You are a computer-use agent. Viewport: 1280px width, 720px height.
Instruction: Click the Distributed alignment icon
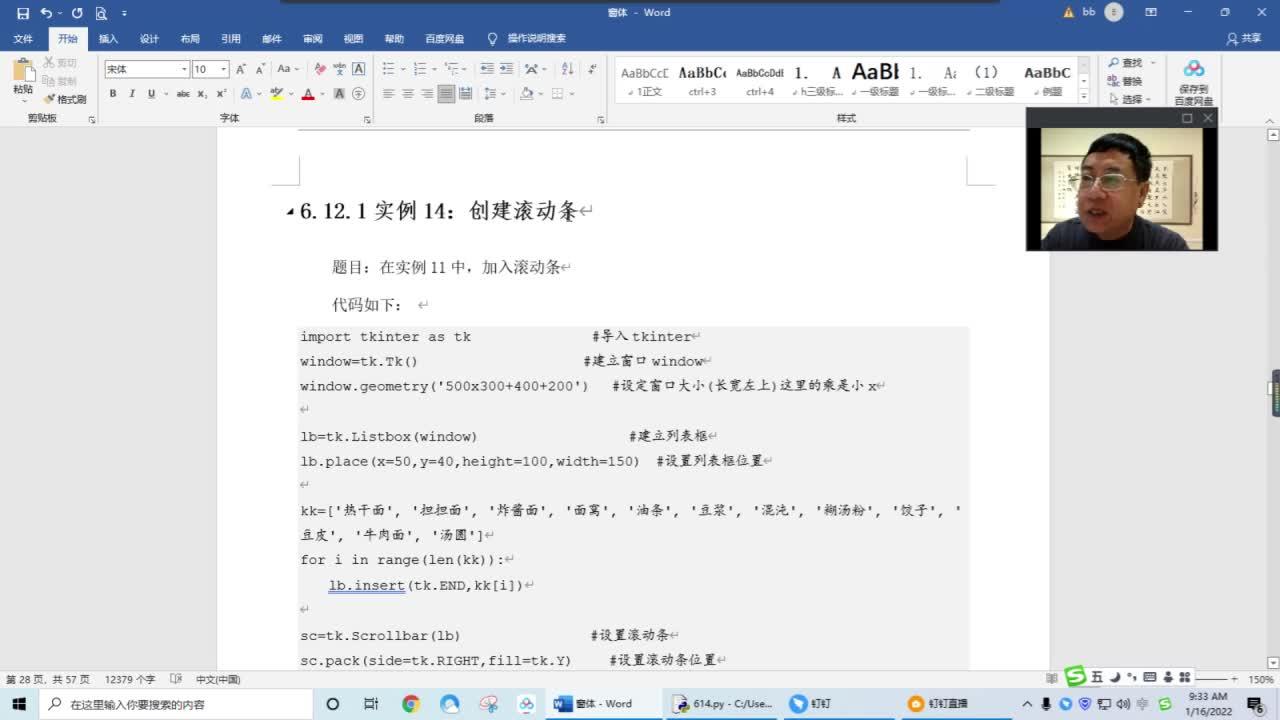(466, 94)
